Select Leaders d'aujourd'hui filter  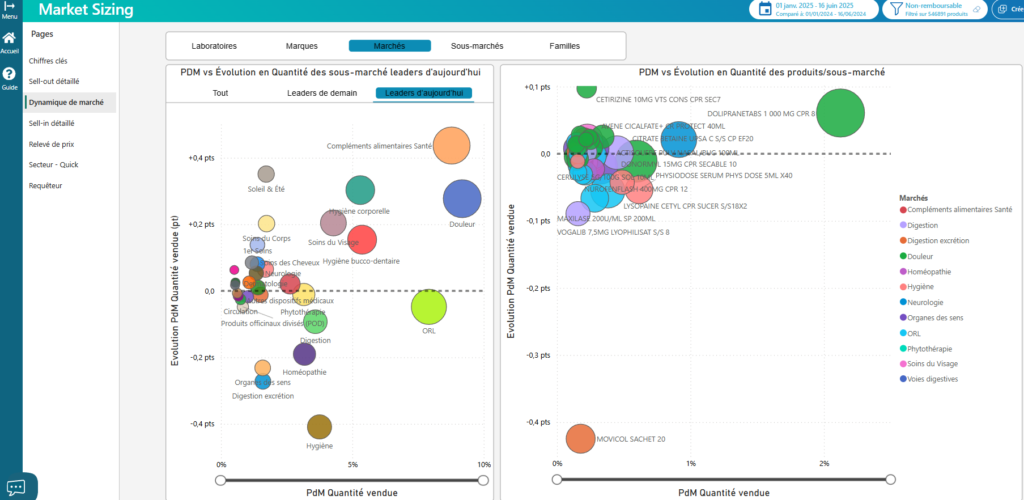coord(423,93)
